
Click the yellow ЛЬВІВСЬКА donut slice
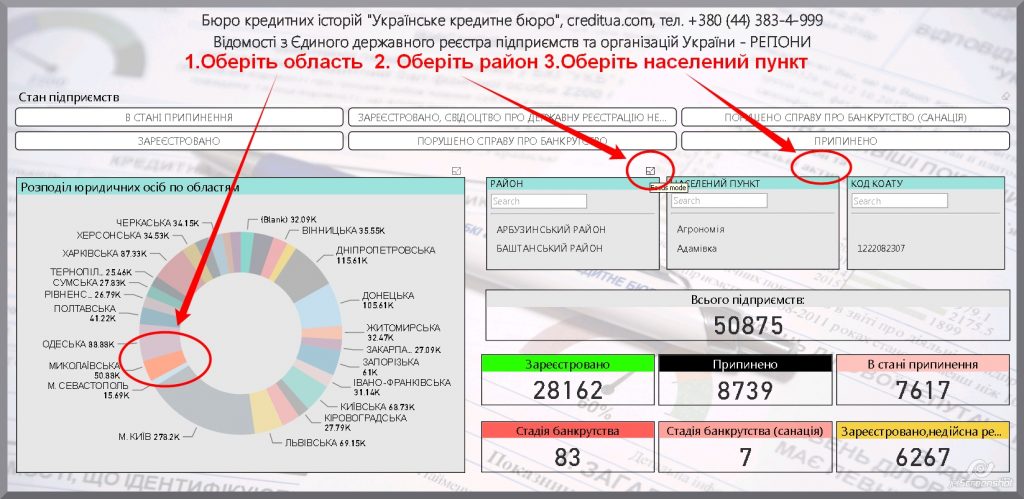point(264,405)
